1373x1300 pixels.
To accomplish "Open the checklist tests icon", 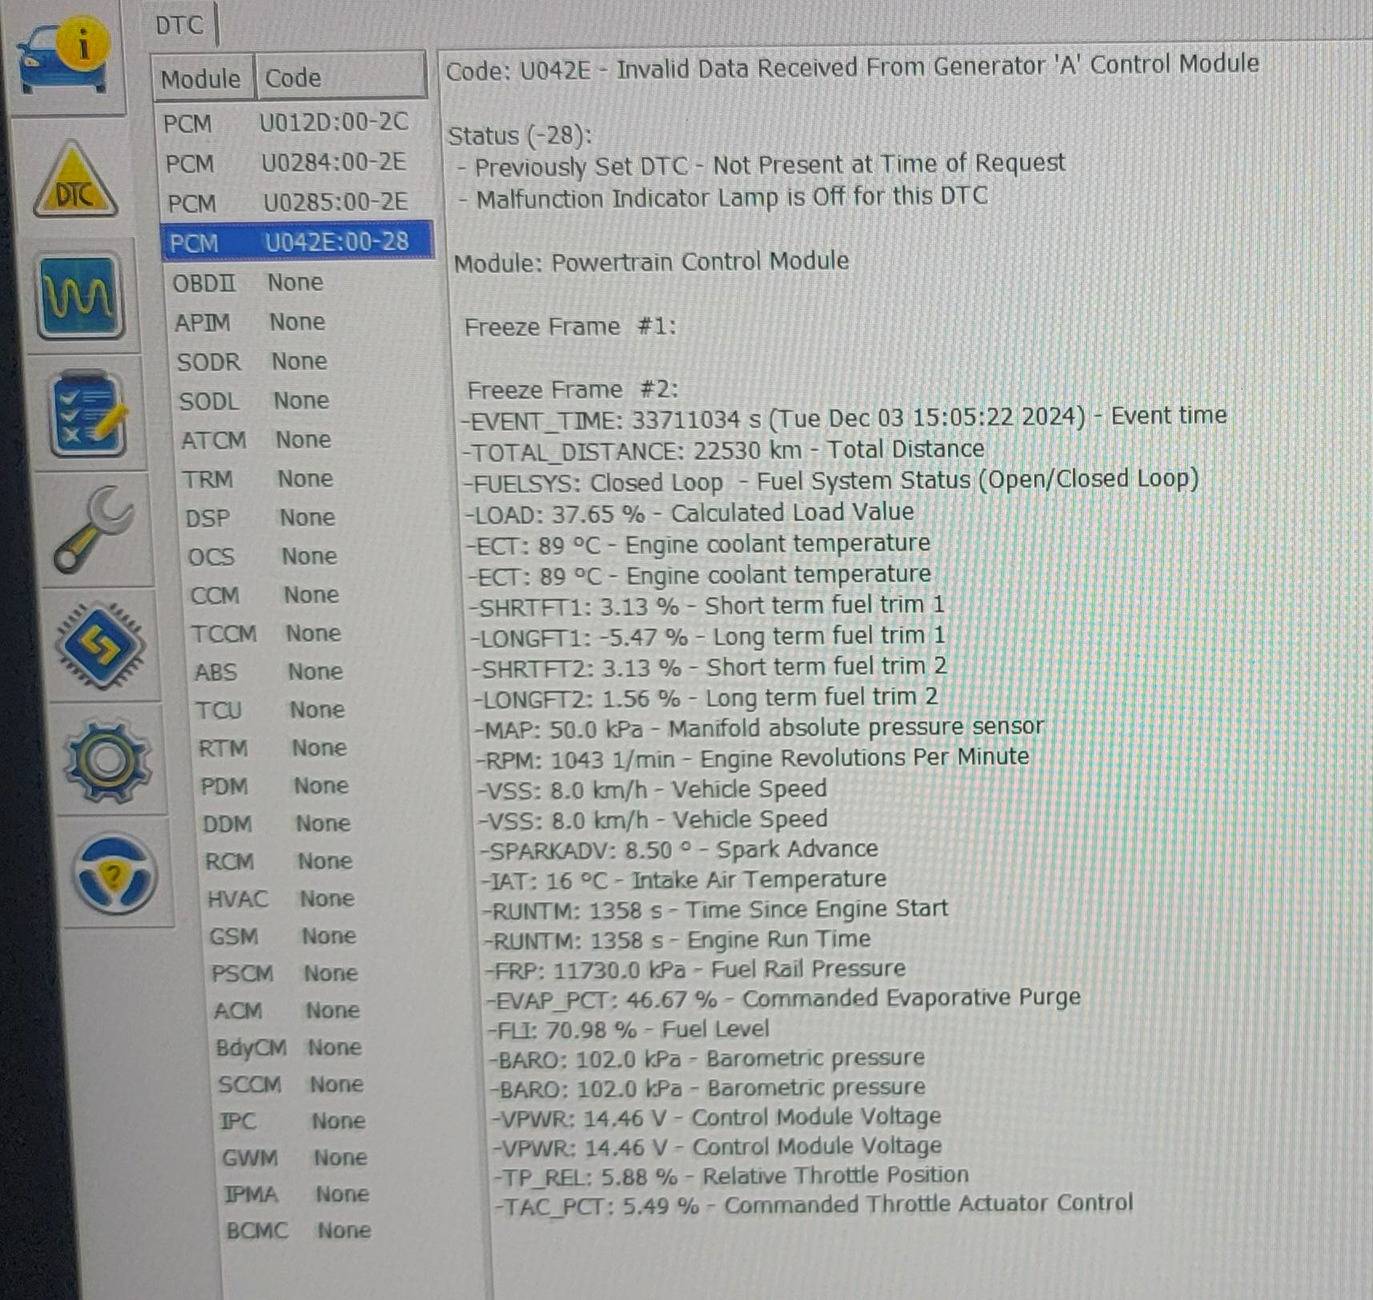I will coord(89,413).
